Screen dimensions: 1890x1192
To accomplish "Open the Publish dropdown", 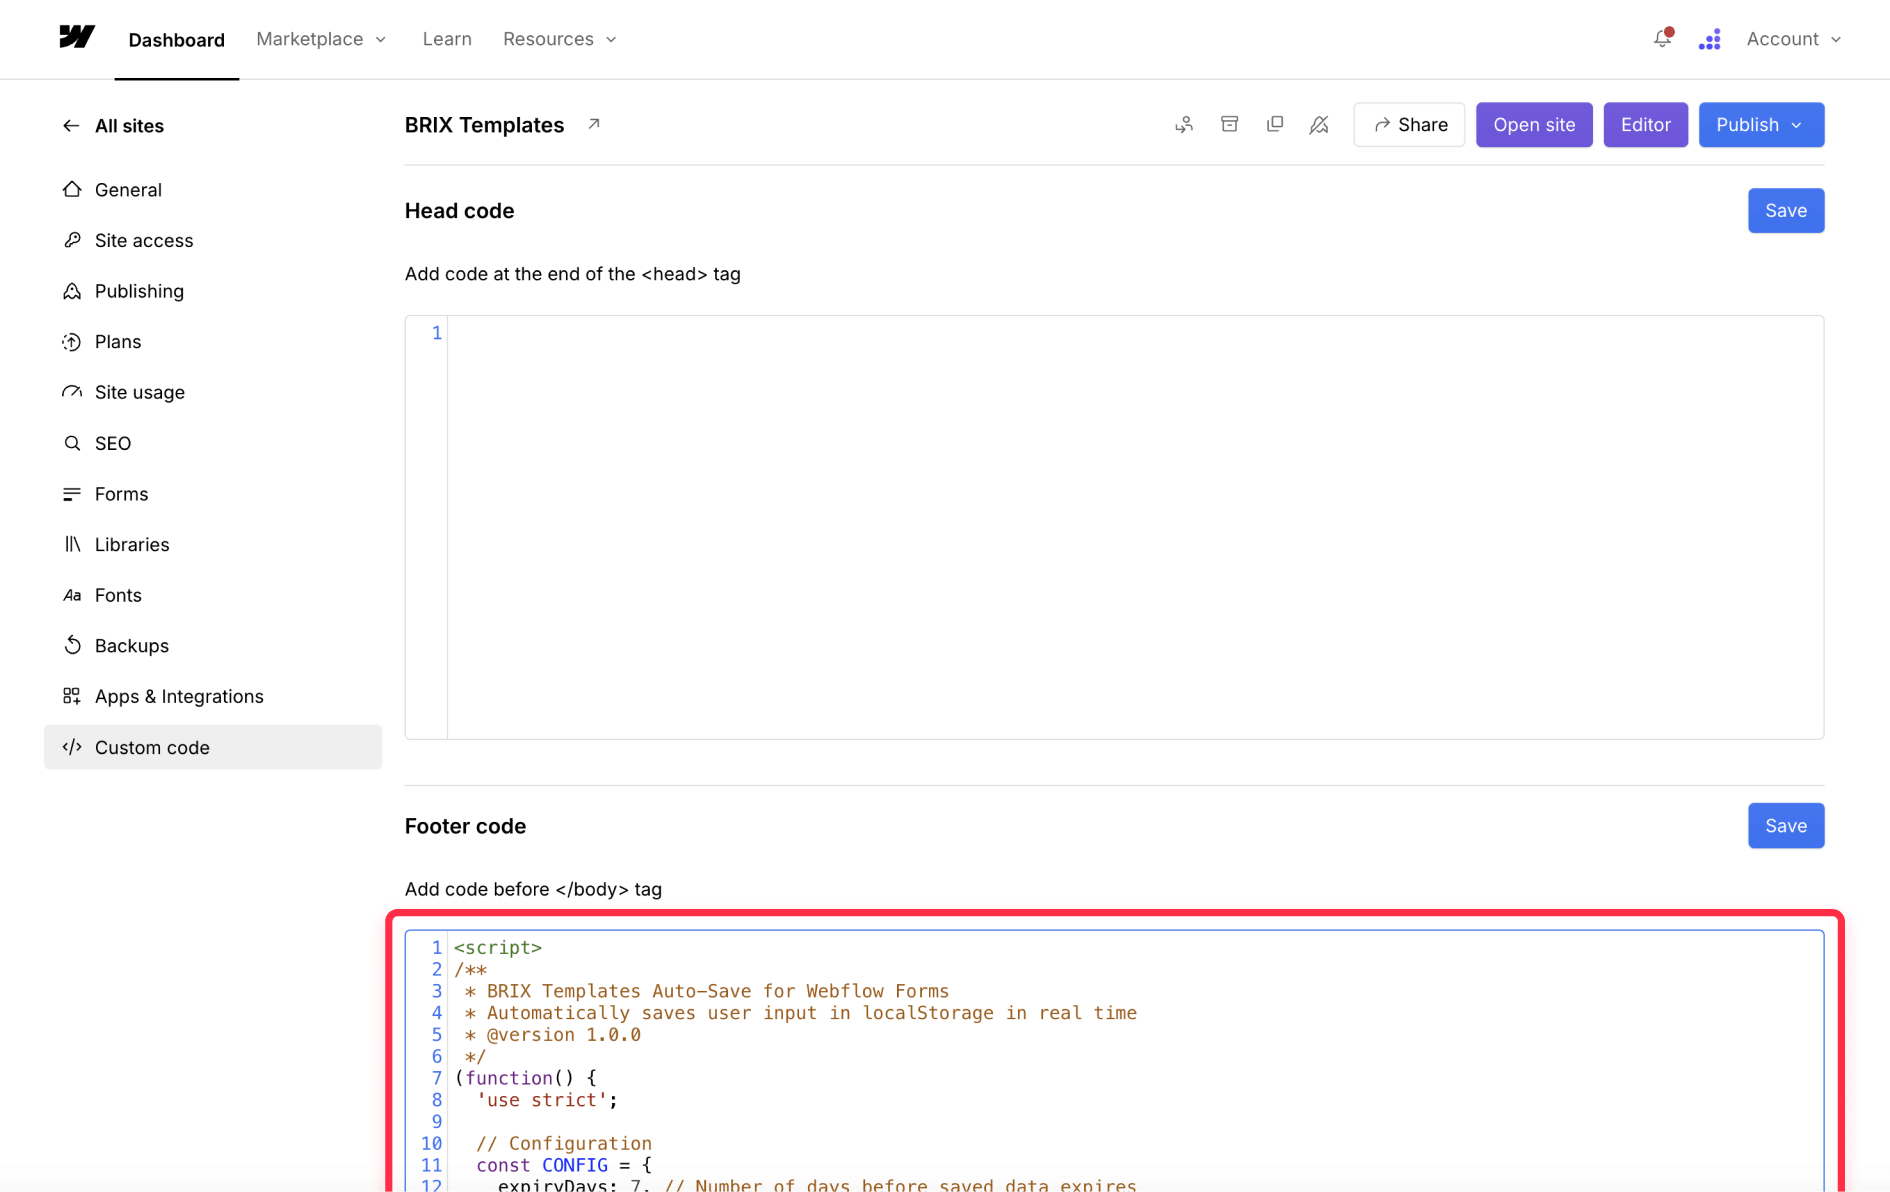I will pyautogui.click(x=1761, y=125).
